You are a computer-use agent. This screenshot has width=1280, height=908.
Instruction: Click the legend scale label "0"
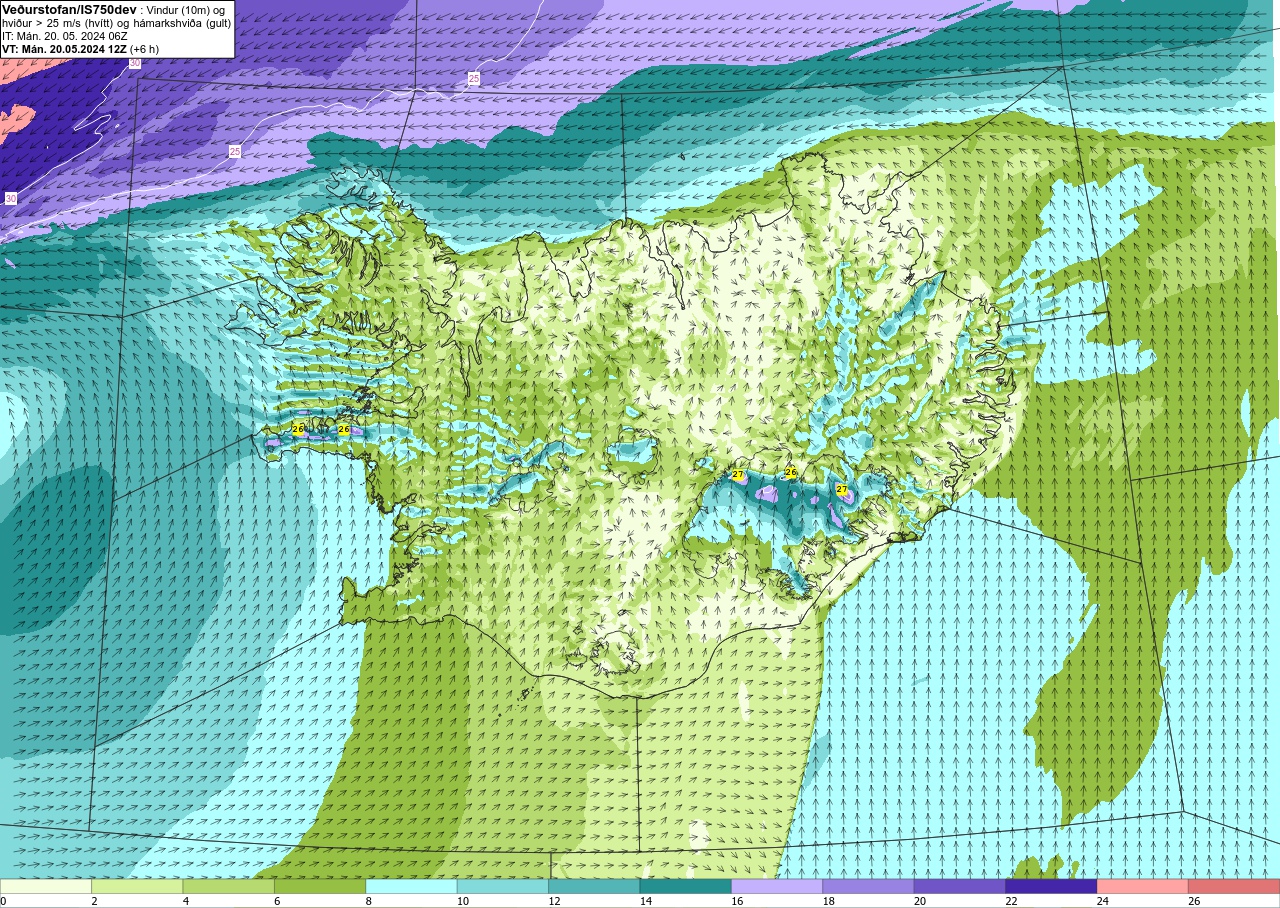coord(4,901)
